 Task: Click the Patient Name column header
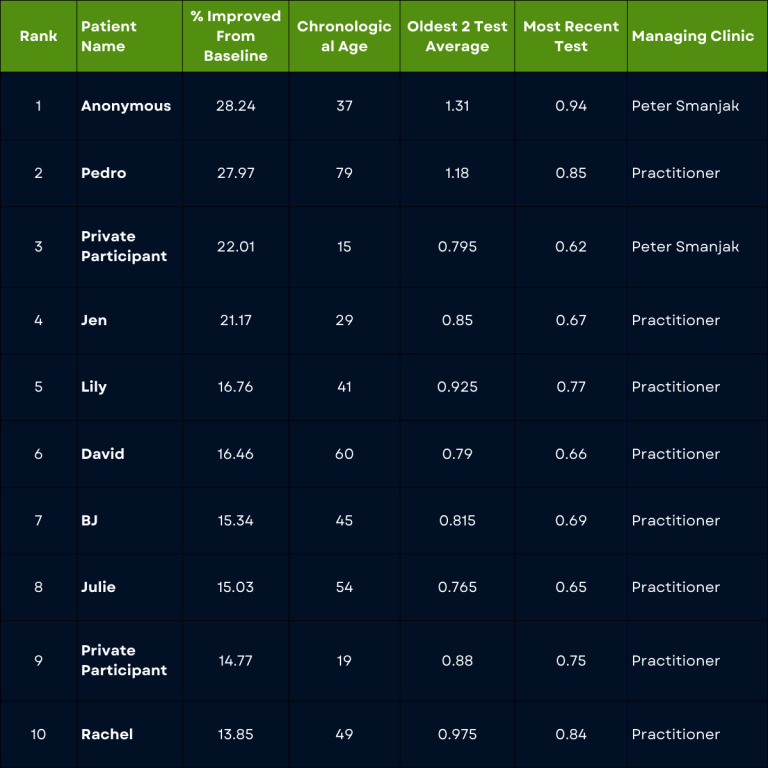coord(108,36)
